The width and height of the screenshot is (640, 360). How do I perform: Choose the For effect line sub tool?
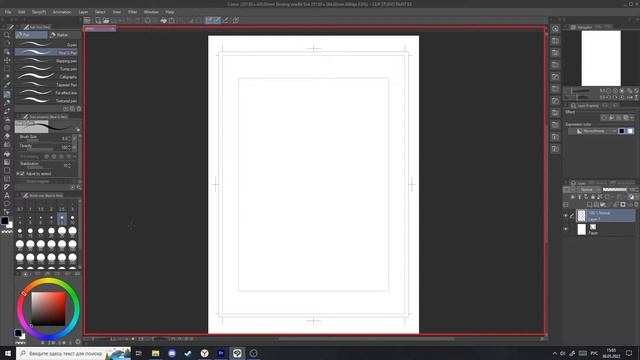pyautogui.click(x=47, y=93)
